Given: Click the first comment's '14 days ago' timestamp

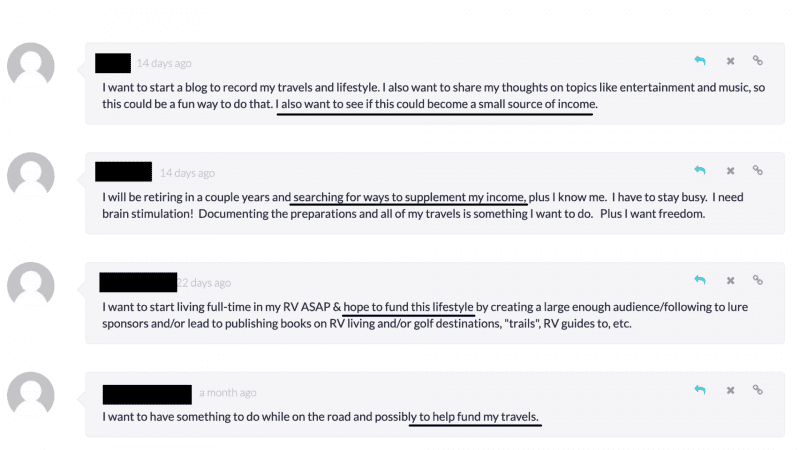Looking at the screenshot, I should [x=164, y=63].
